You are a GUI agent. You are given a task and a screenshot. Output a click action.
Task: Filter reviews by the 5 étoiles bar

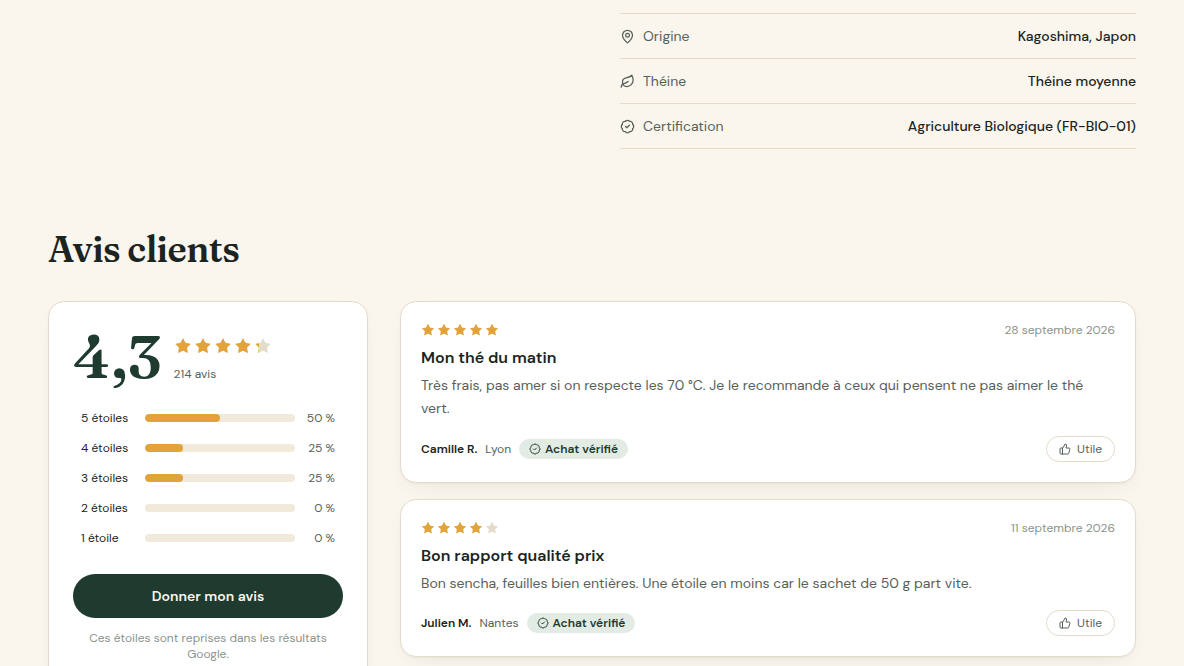tap(220, 418)
